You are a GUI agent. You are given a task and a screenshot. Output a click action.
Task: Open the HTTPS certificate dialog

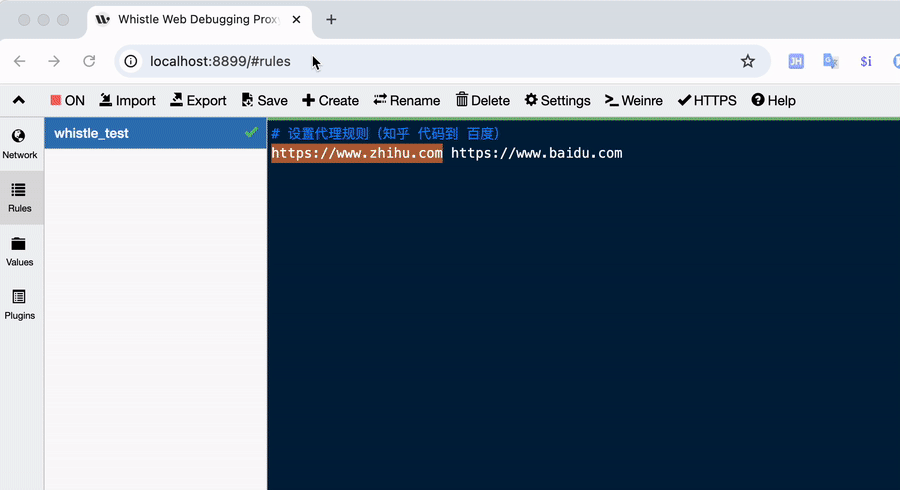(x=707, y=100)
